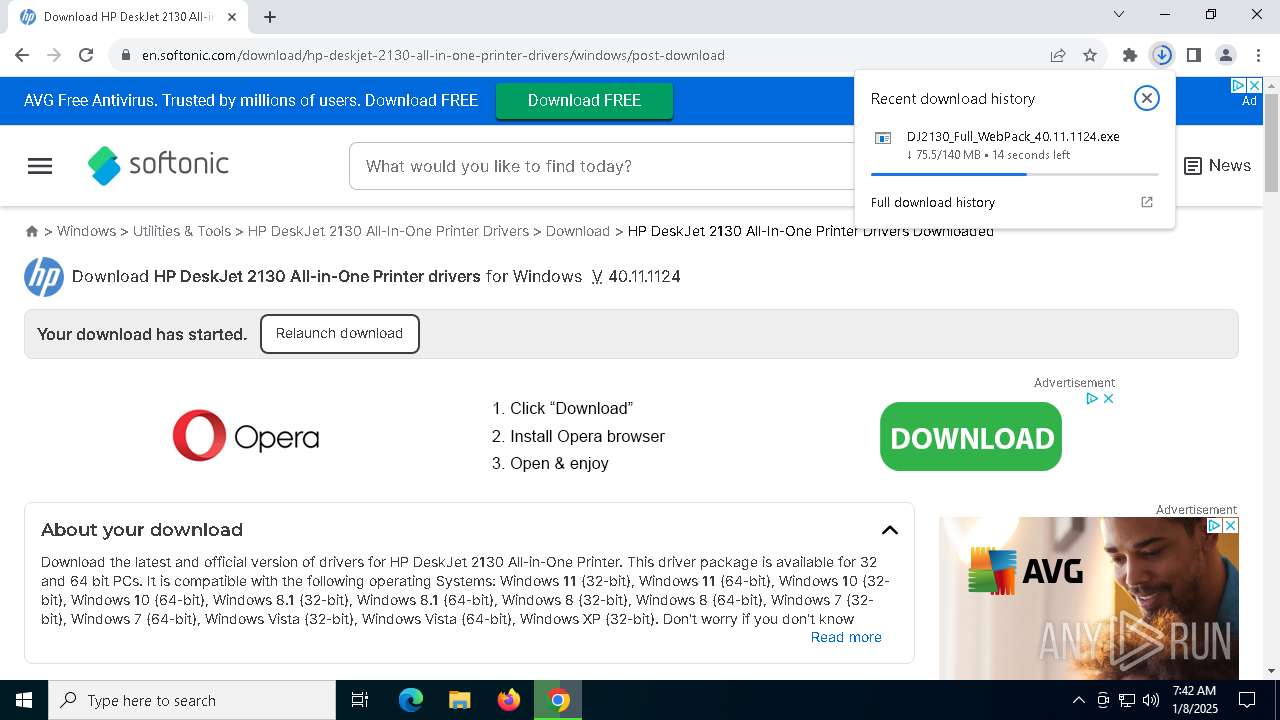Screen dimensions: 1280x720
Task: Close the AVG sidebar ad
Action: tap(1231, 525)
